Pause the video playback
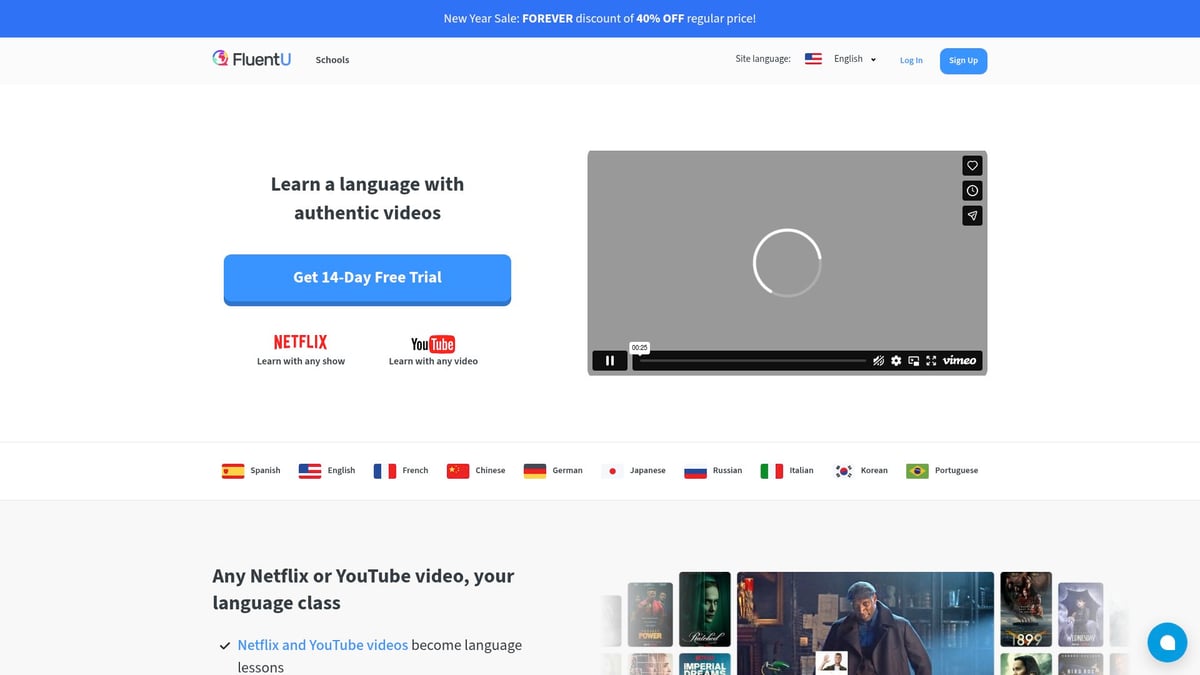The image size is (1200, 675). point(610,361)
